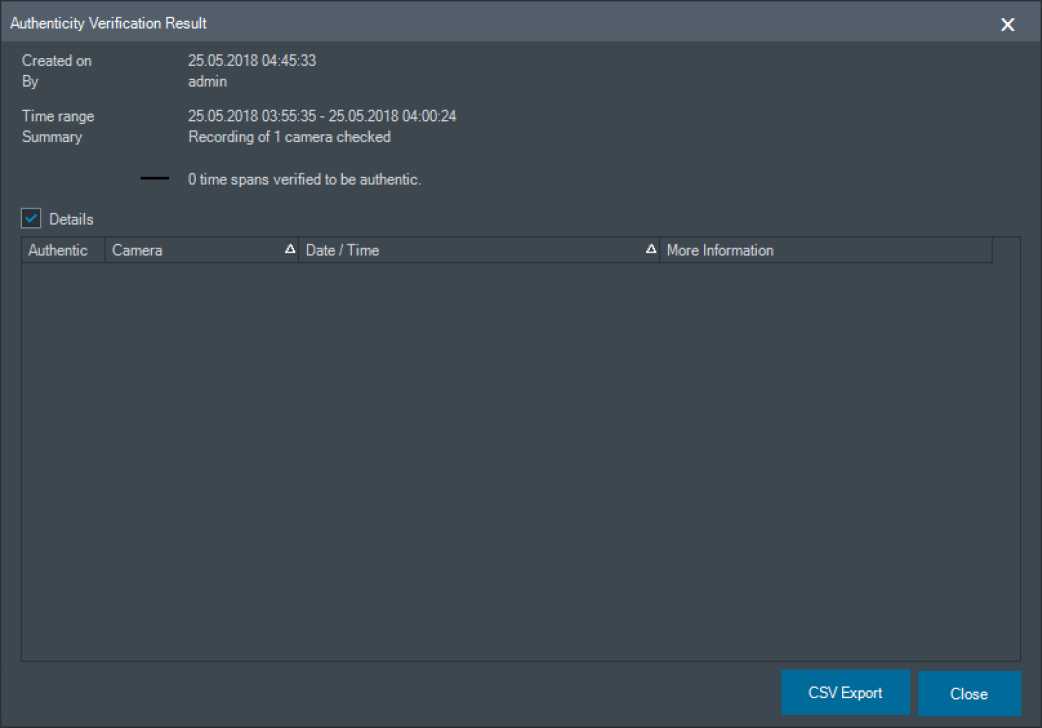
Task: Toggle the sort arrow in the Camera column
Action: [x=290, y=250]
